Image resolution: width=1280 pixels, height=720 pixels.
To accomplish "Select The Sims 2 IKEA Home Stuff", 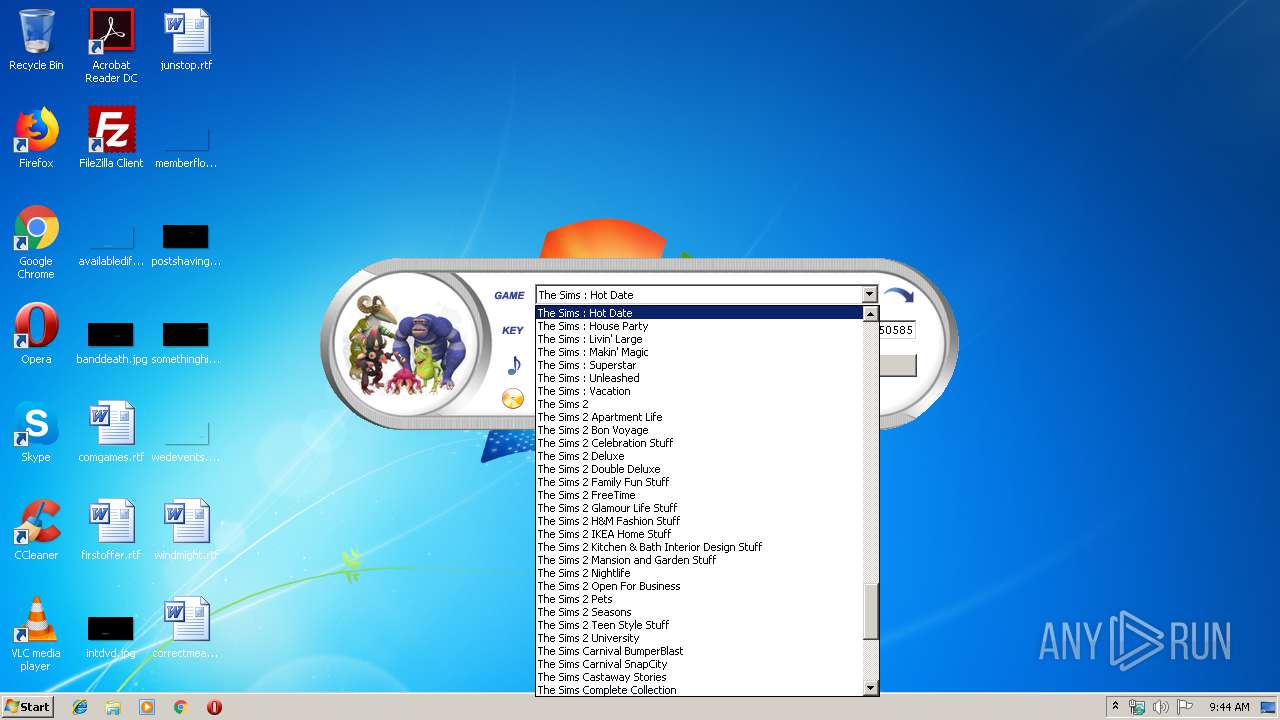I will [699, 534].
